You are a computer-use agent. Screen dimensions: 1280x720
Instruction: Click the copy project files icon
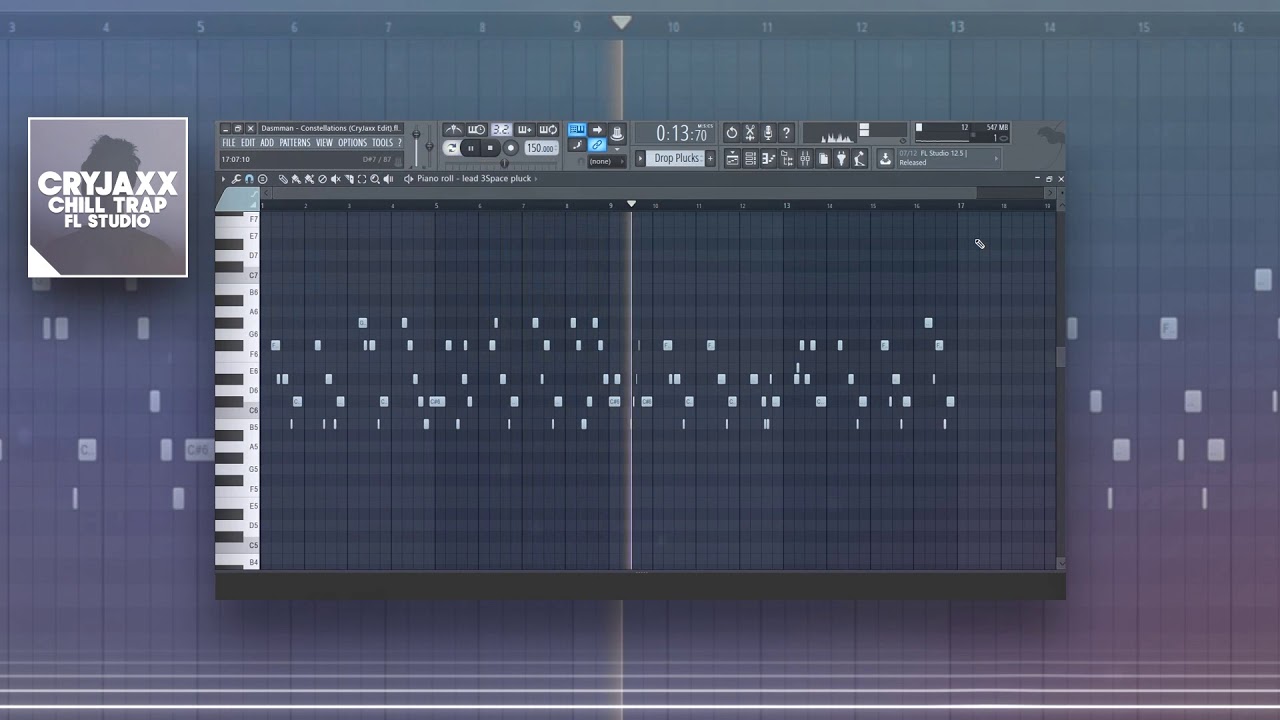(823, 158)
